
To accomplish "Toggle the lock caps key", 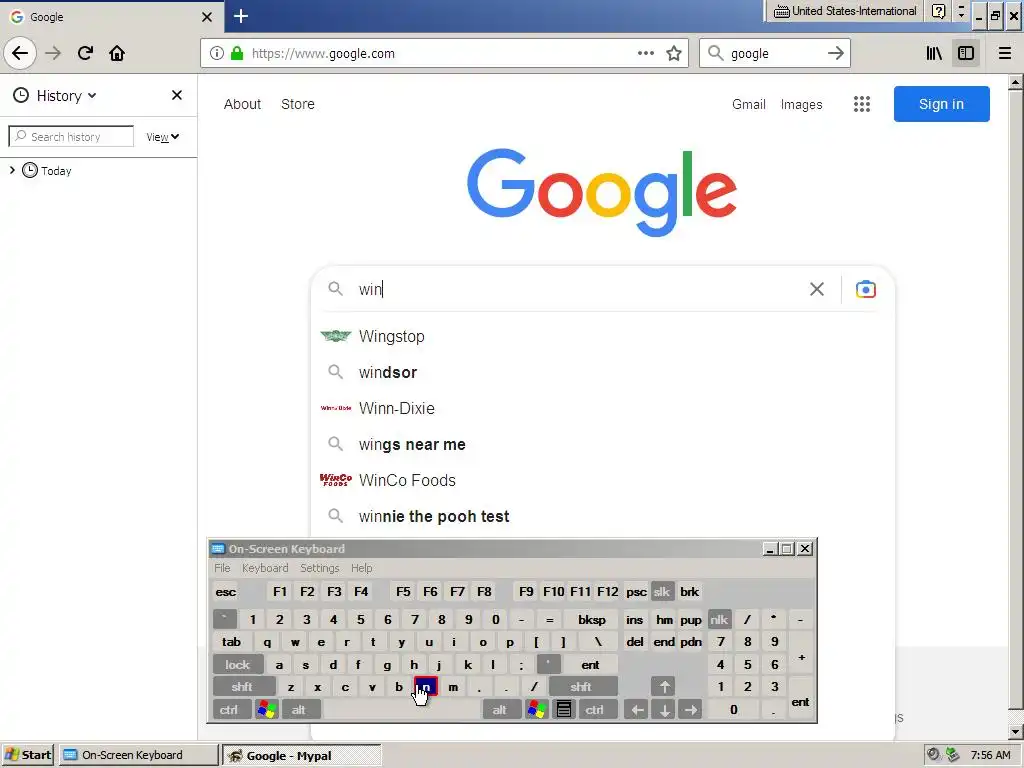I will (238, 665).
